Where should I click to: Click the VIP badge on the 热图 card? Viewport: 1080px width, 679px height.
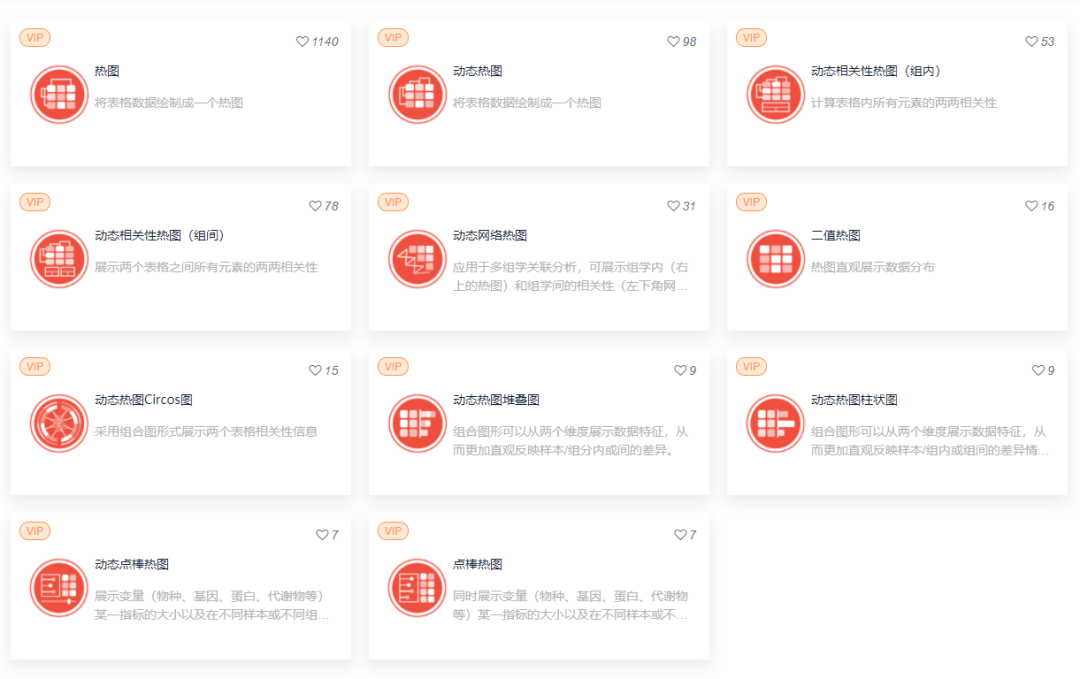[x=35, y=36]
